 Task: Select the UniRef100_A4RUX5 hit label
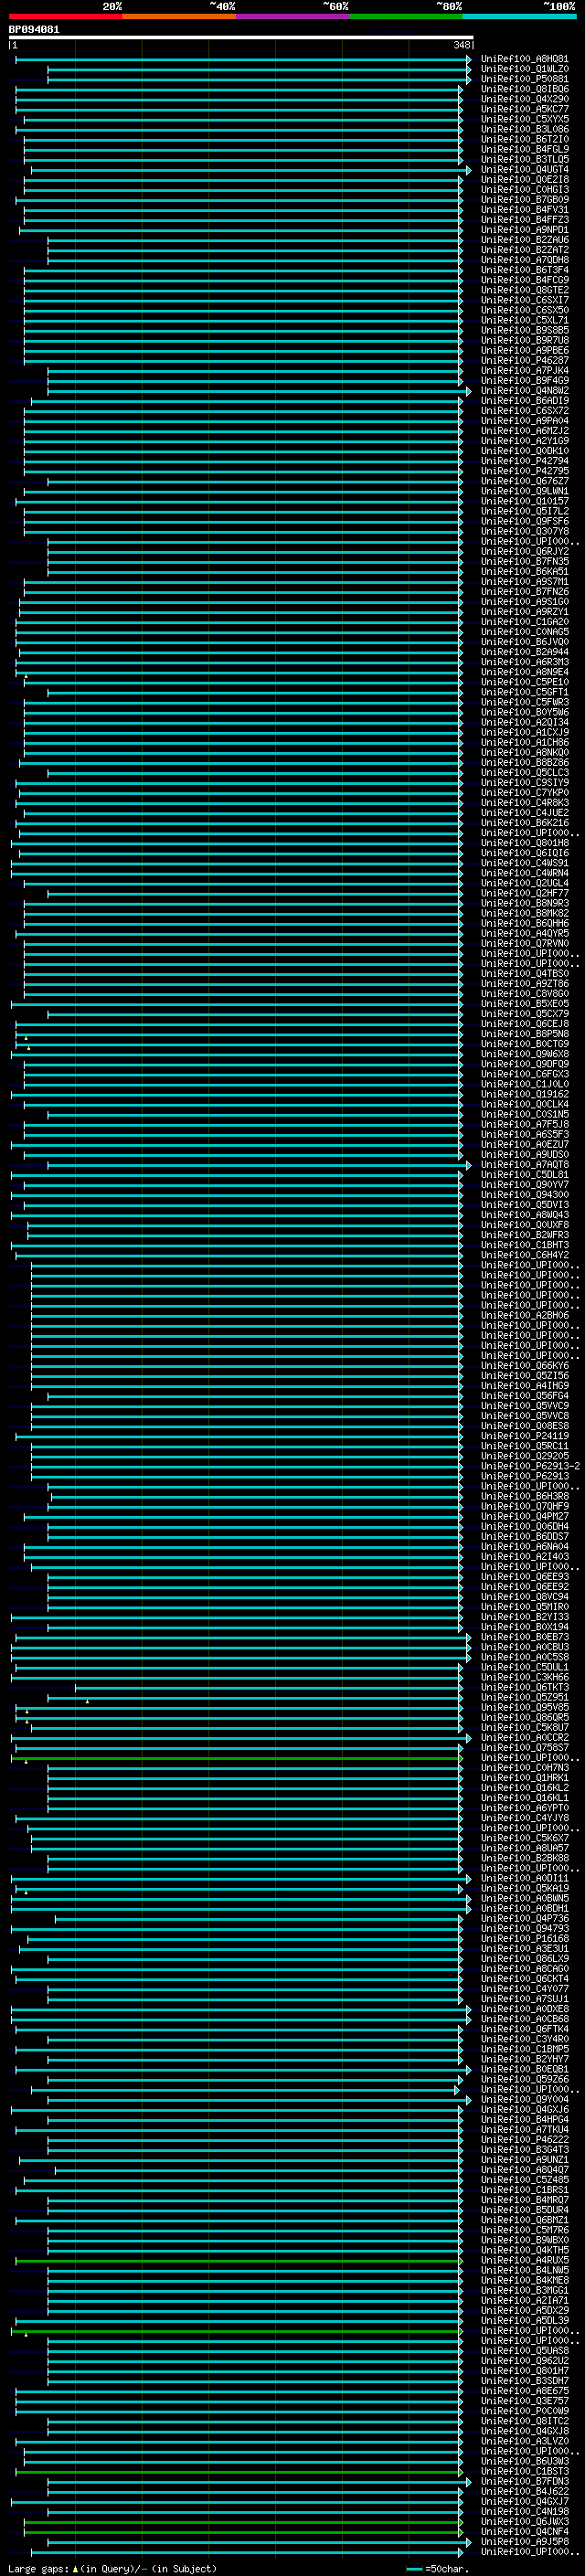point(524,2260)
